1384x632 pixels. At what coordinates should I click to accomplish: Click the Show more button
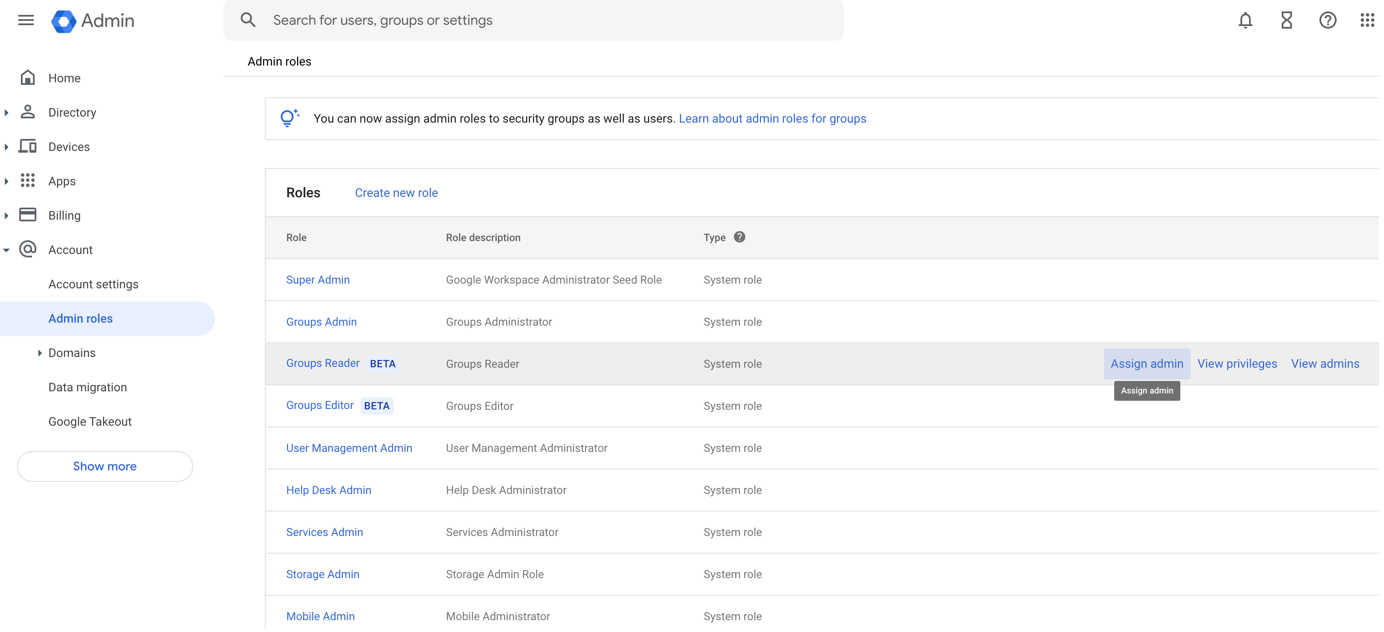pos(105,466)
